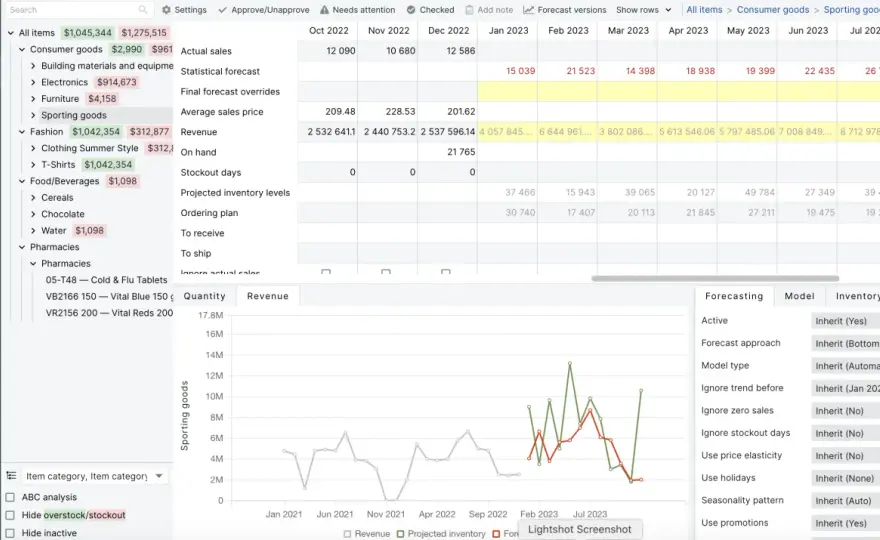The image size is (880, 540).
Task: Click the Approve/Unapprove checkmark icon
Action: coord(223,10)
